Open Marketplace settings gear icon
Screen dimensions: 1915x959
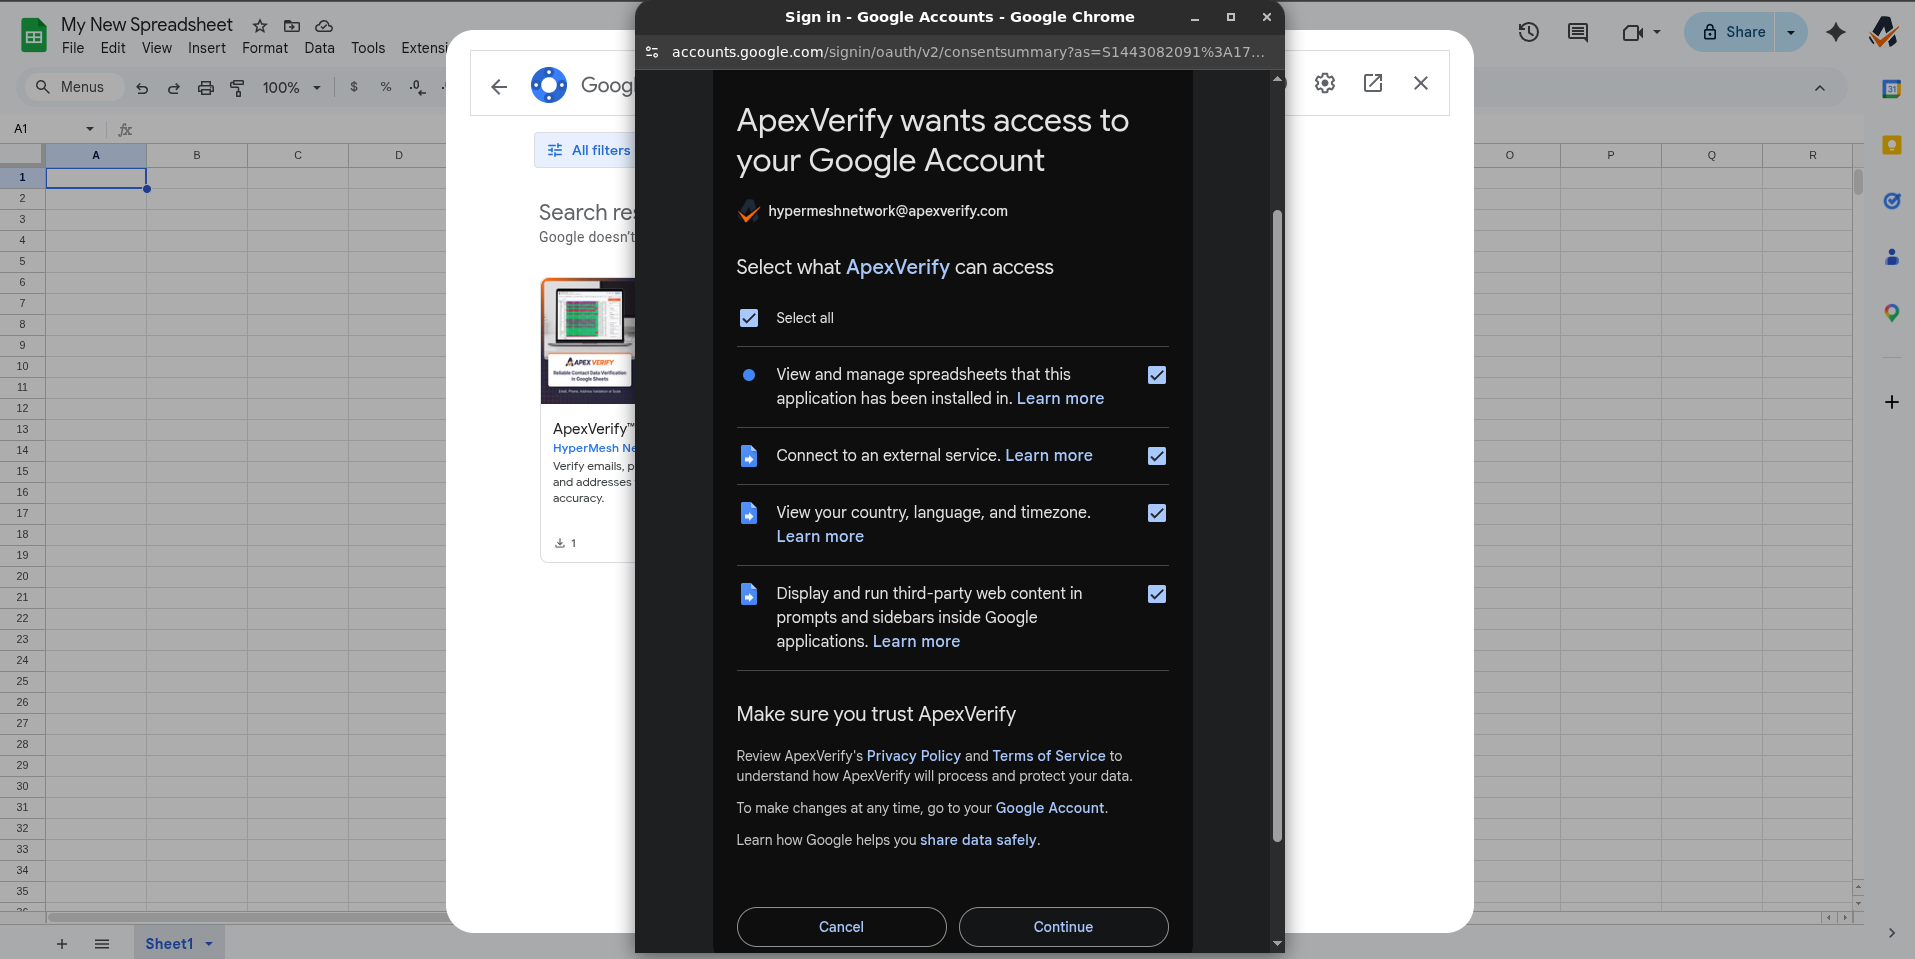pos(1325,83)
